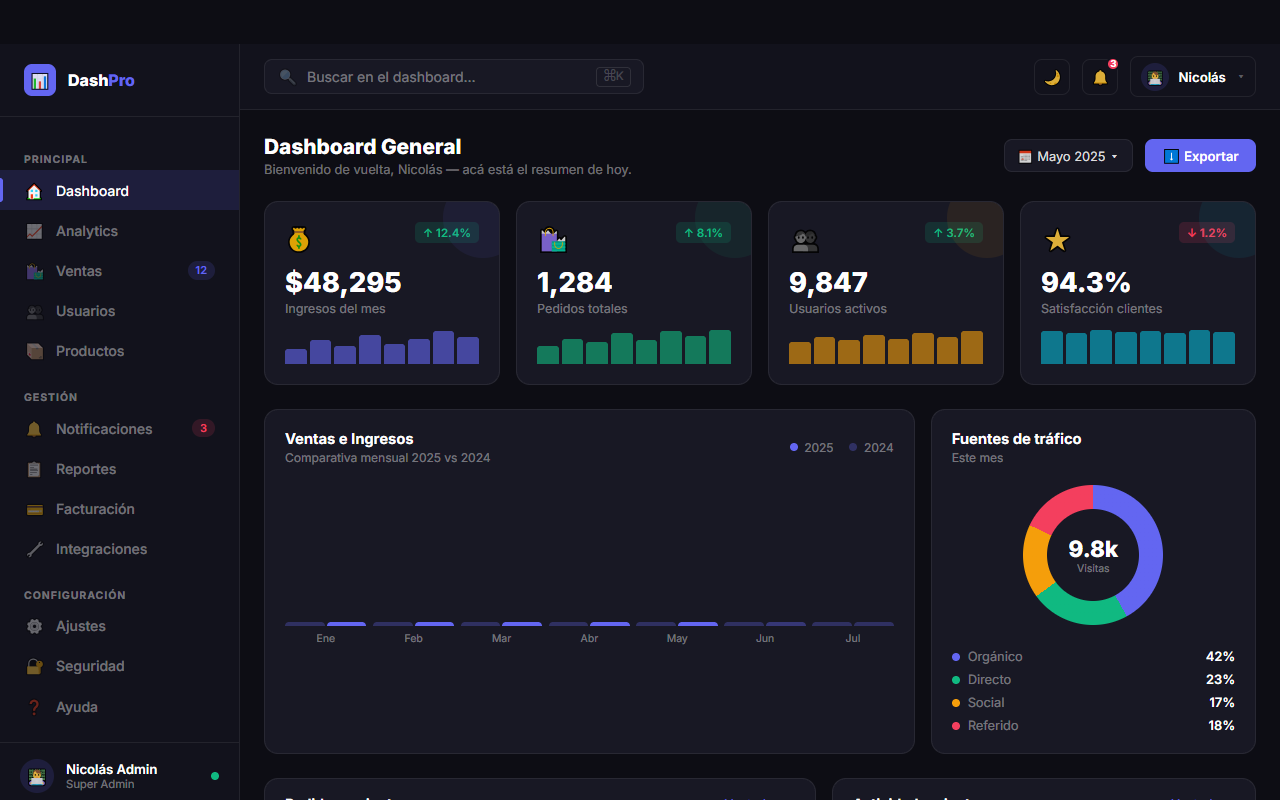Click the Ayuda question mark icon
This screenshot has height=800, width=1280.
click(x=34, y=707)
